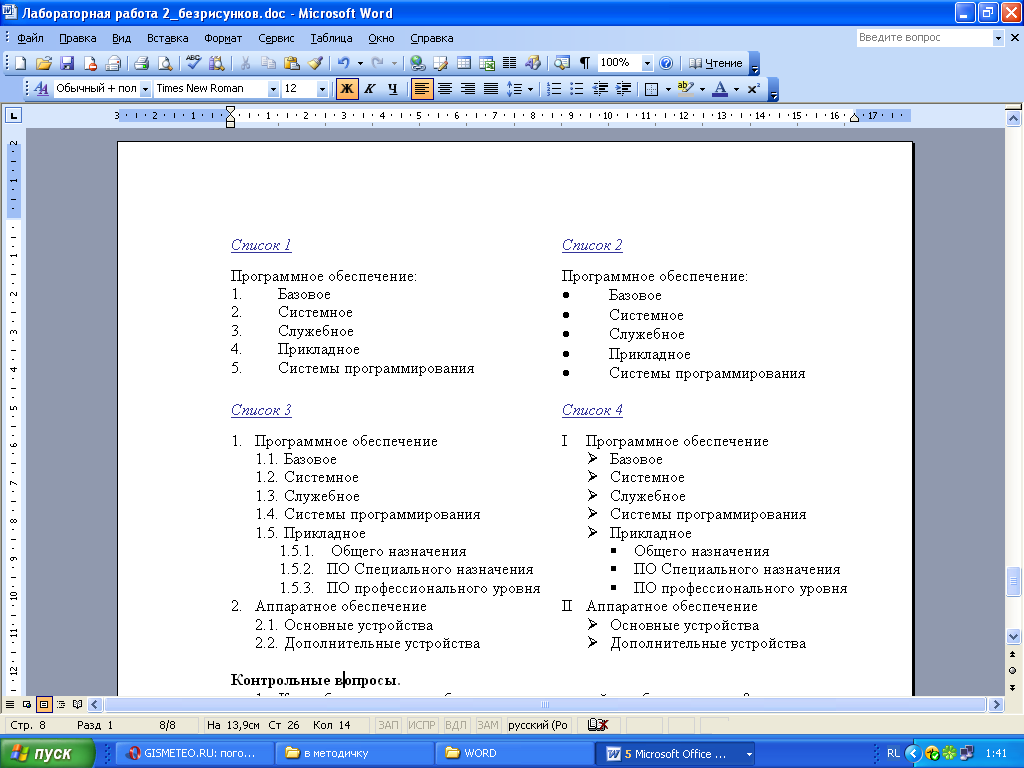
Task: Click the tab selector at the ruler's left
Action: 13,116
